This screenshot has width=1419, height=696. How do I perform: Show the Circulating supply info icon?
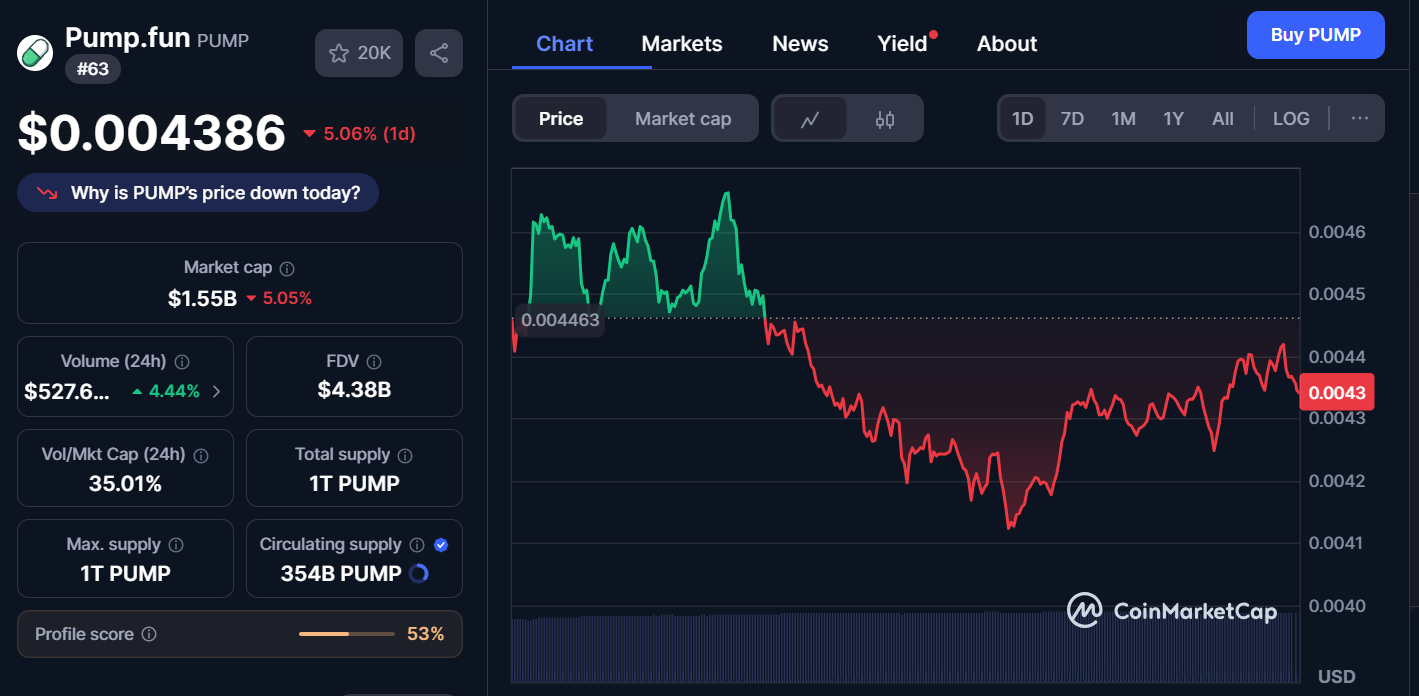[x=416, y=545]
